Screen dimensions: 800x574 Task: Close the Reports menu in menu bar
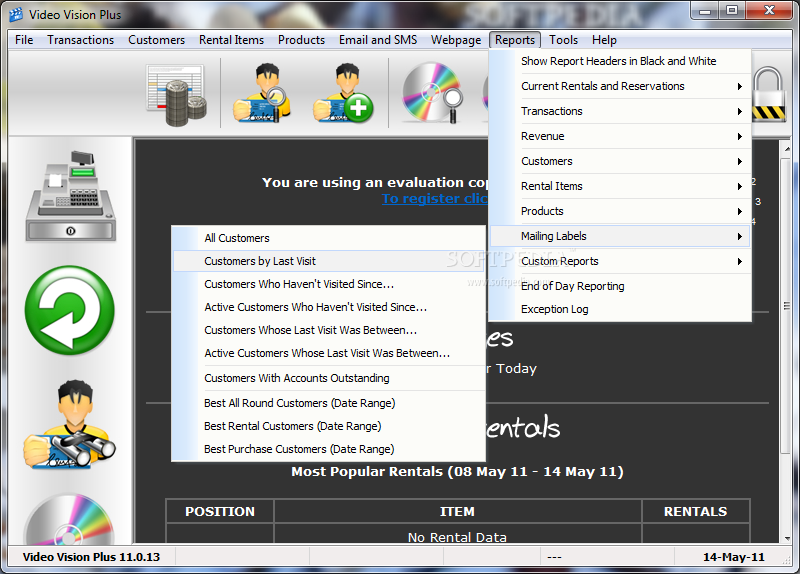tap(515, 40)
